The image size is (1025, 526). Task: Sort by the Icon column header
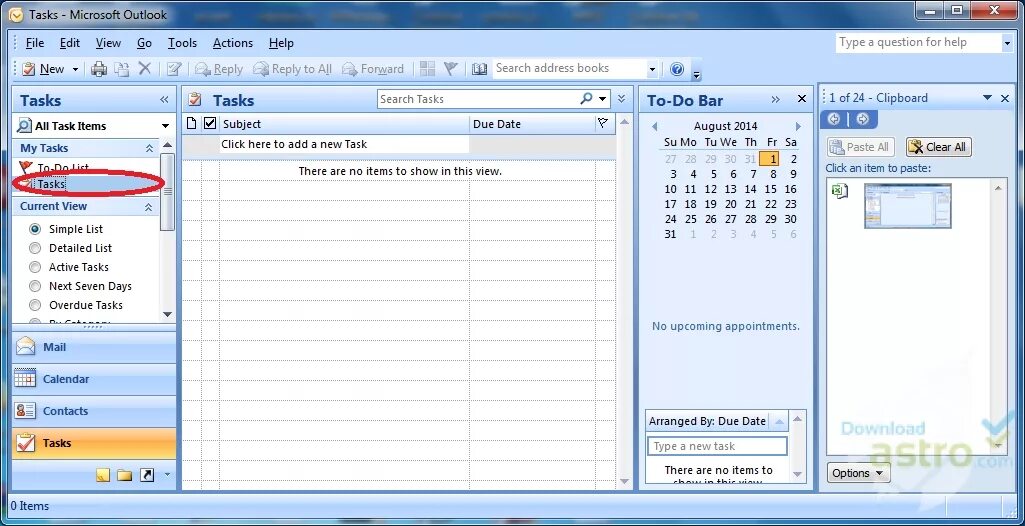tap(192, 123)
